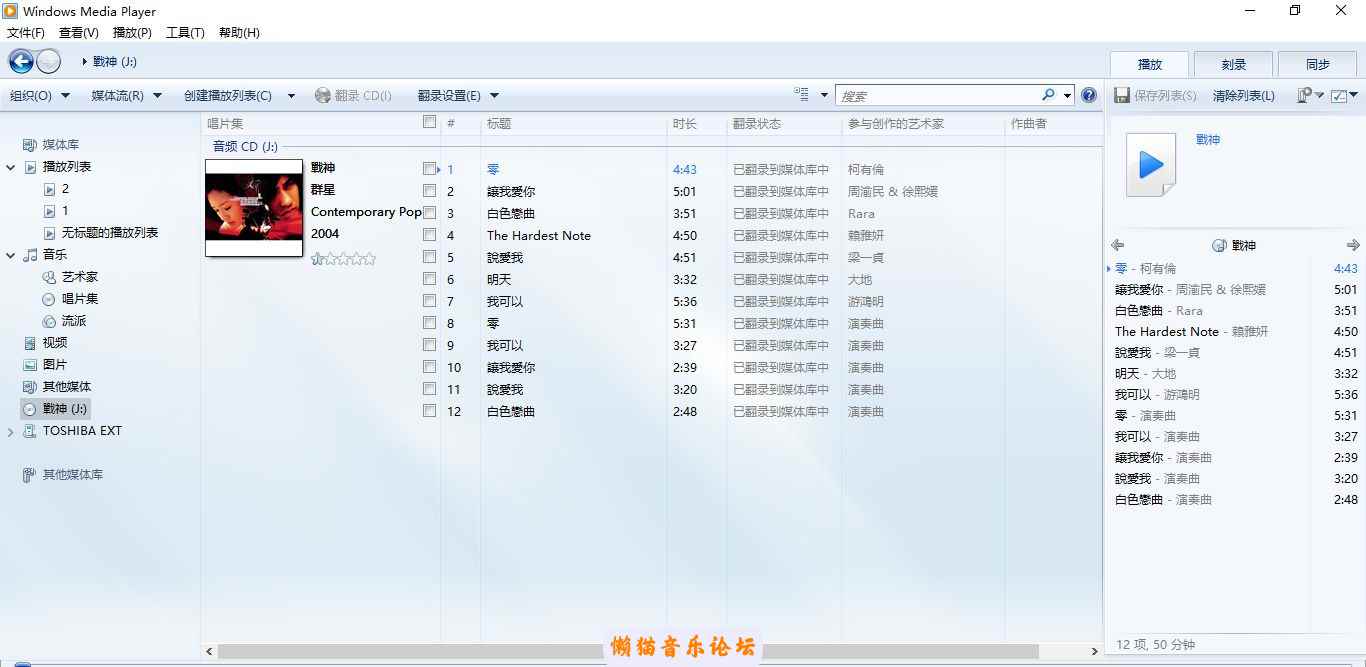This screenshot has height=667, width=1366.
Task: Select the 戰神 (J:) CD icon in sidebar
Action: coord(30,409)
